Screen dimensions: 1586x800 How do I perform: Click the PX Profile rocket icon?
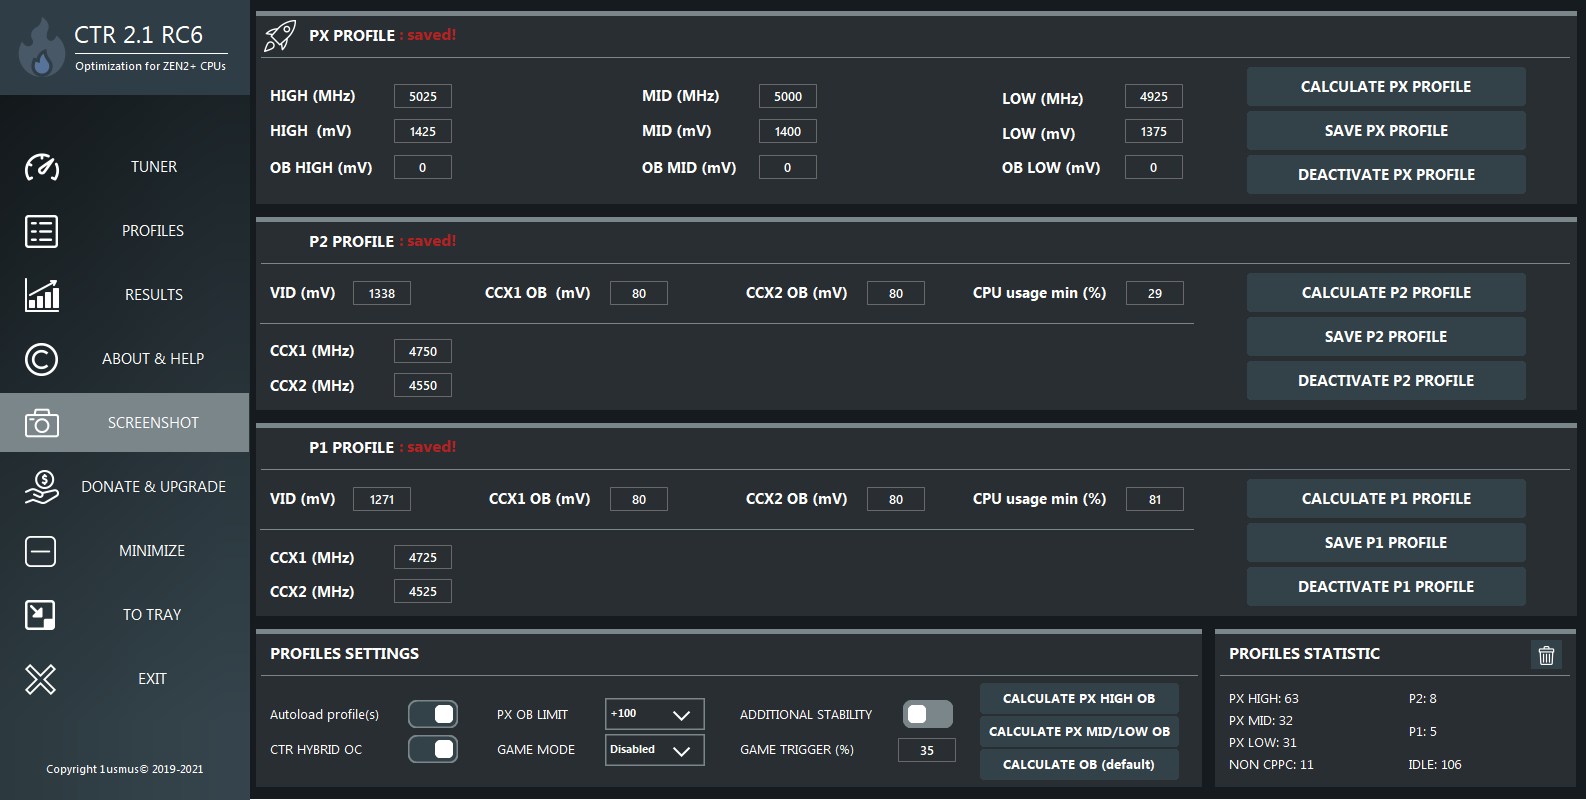(279, 36)
